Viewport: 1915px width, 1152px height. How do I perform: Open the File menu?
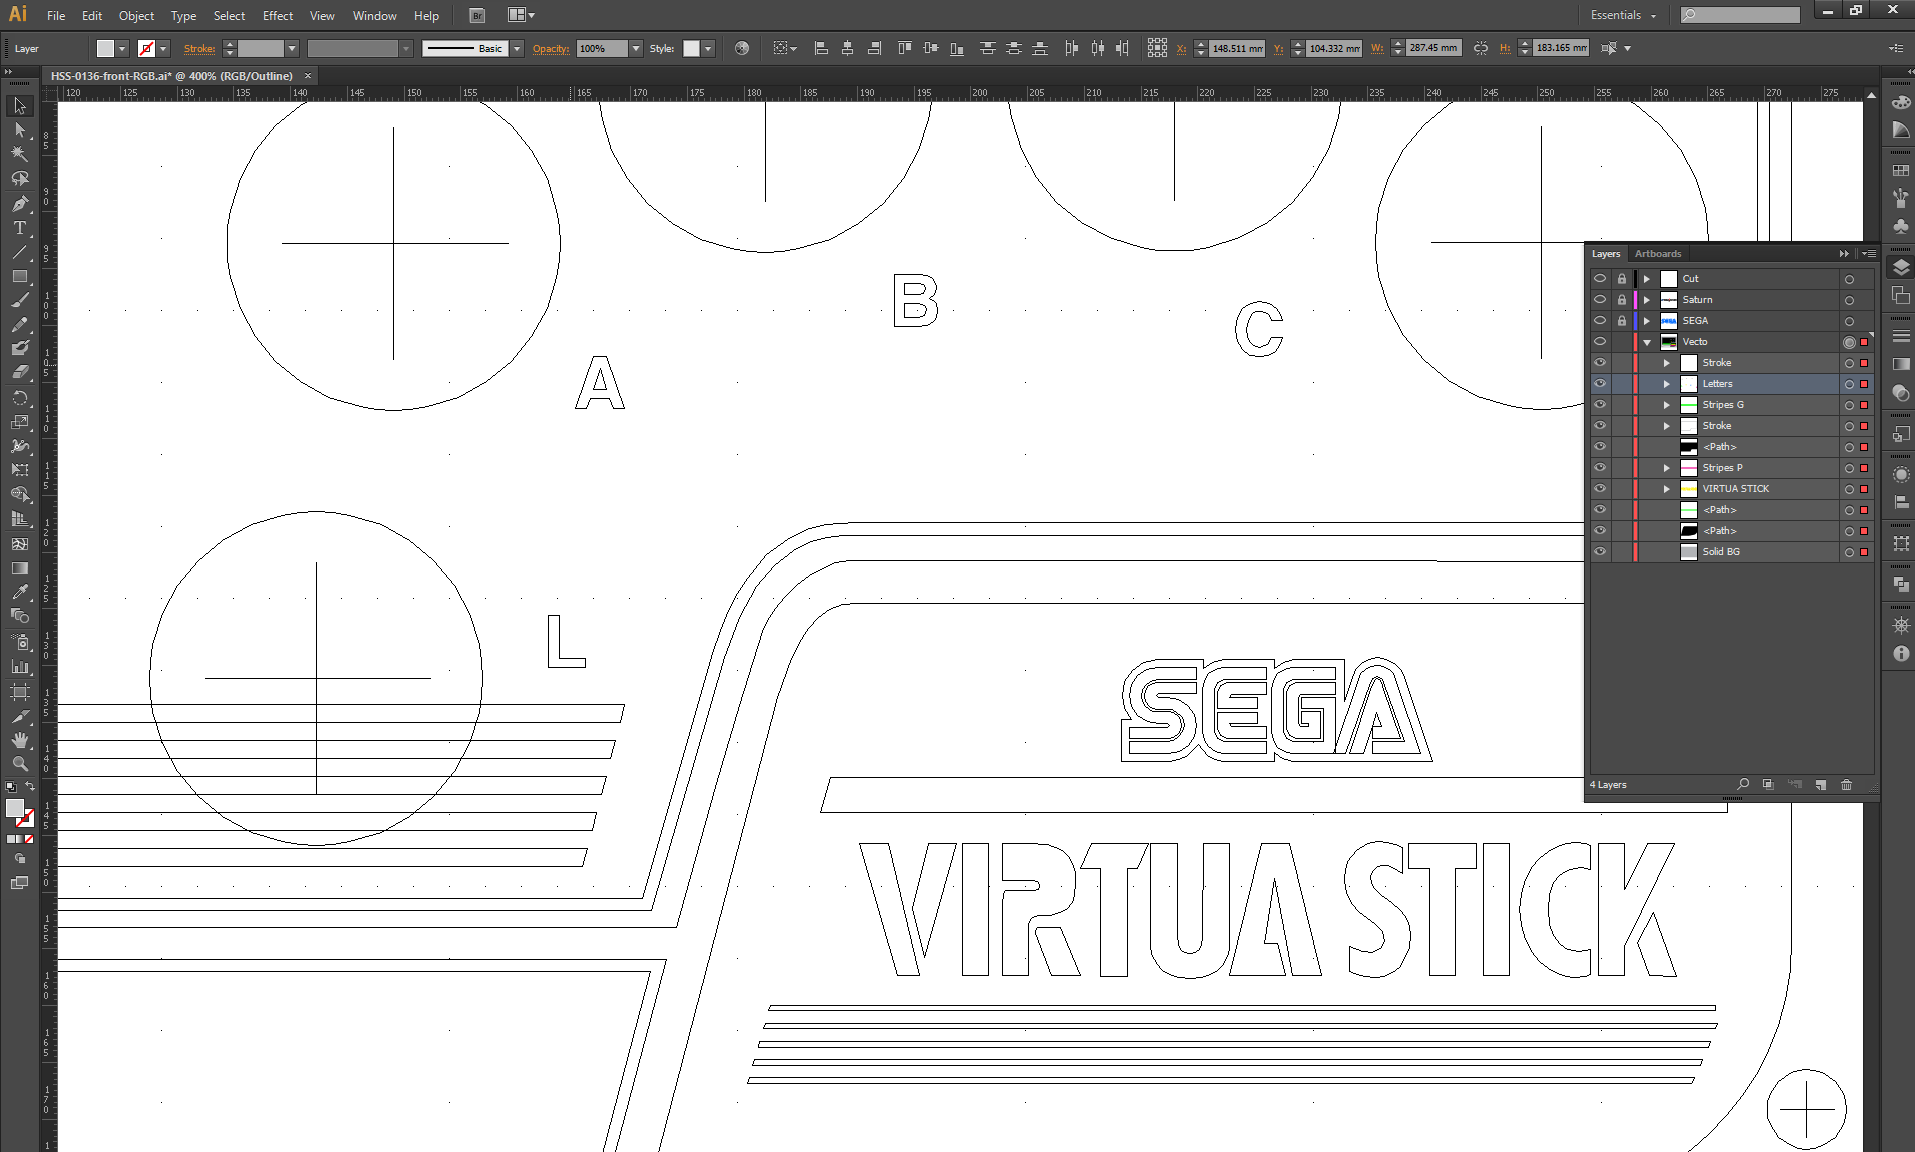[56, 15]
